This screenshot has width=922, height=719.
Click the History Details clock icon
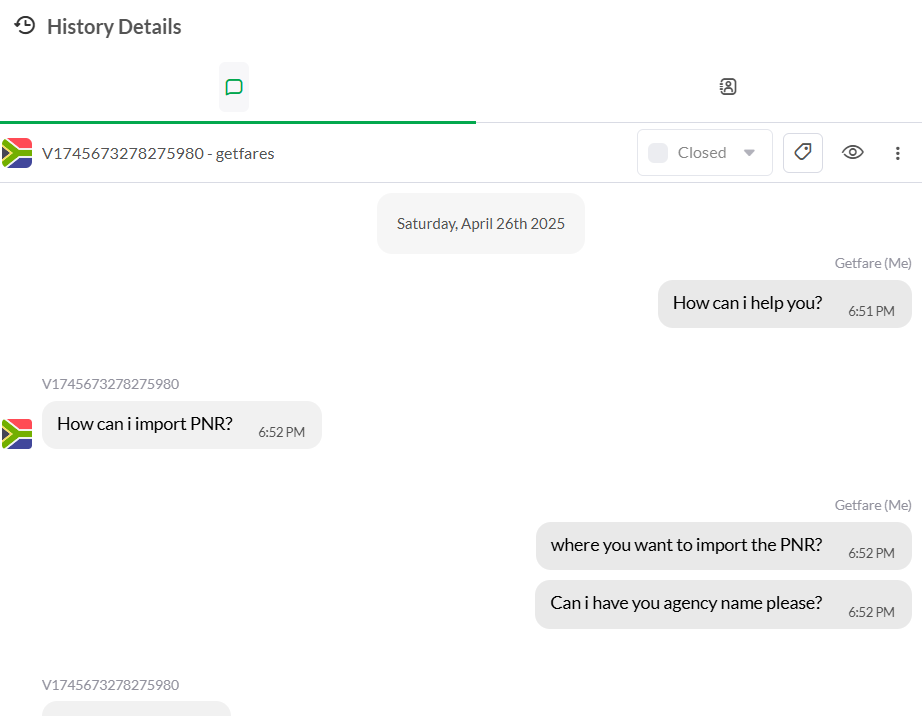pos(25,26)
